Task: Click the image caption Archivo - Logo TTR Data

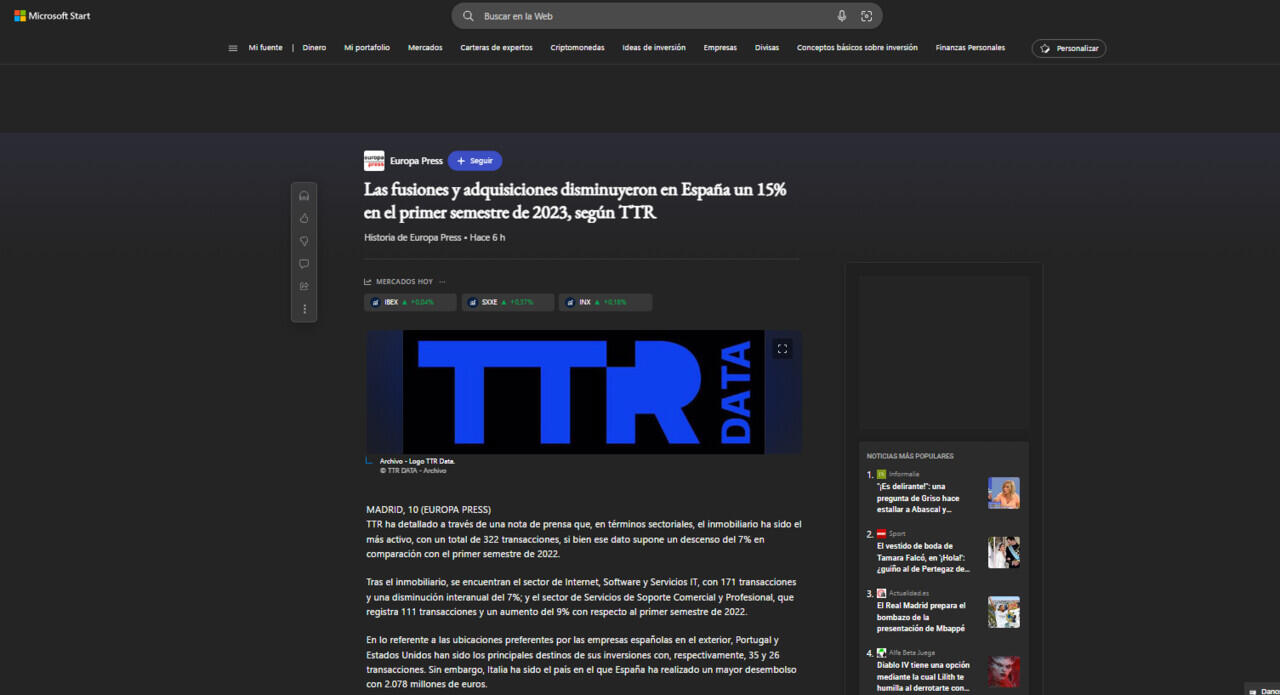Action: pyautogui.click(x=417, y=461)
